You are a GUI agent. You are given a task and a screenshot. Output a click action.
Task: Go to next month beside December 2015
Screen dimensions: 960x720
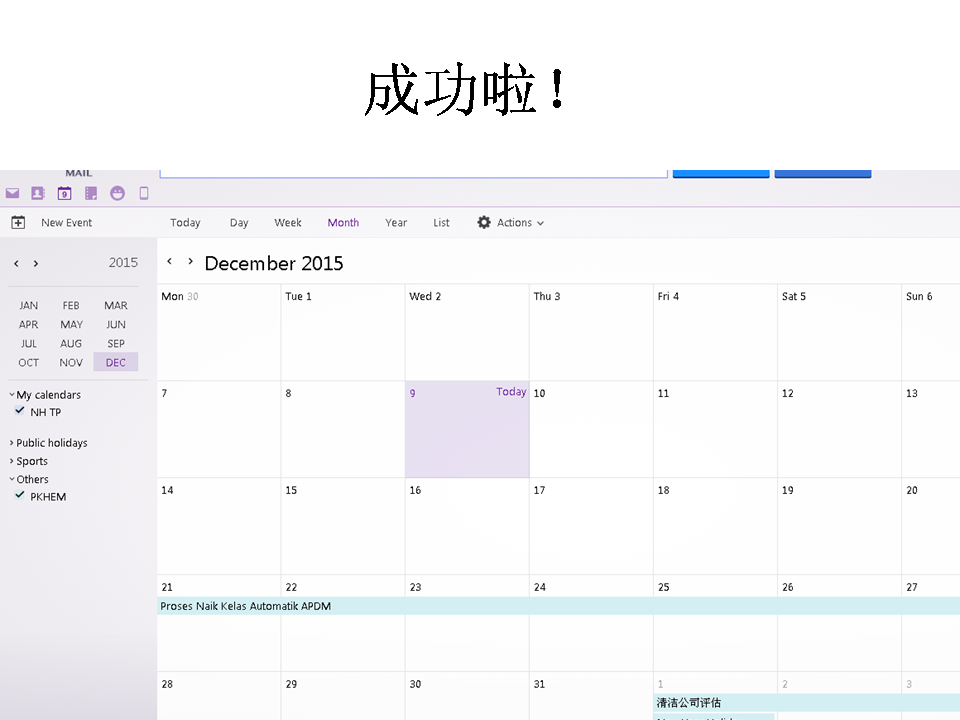tap(190, 261)
